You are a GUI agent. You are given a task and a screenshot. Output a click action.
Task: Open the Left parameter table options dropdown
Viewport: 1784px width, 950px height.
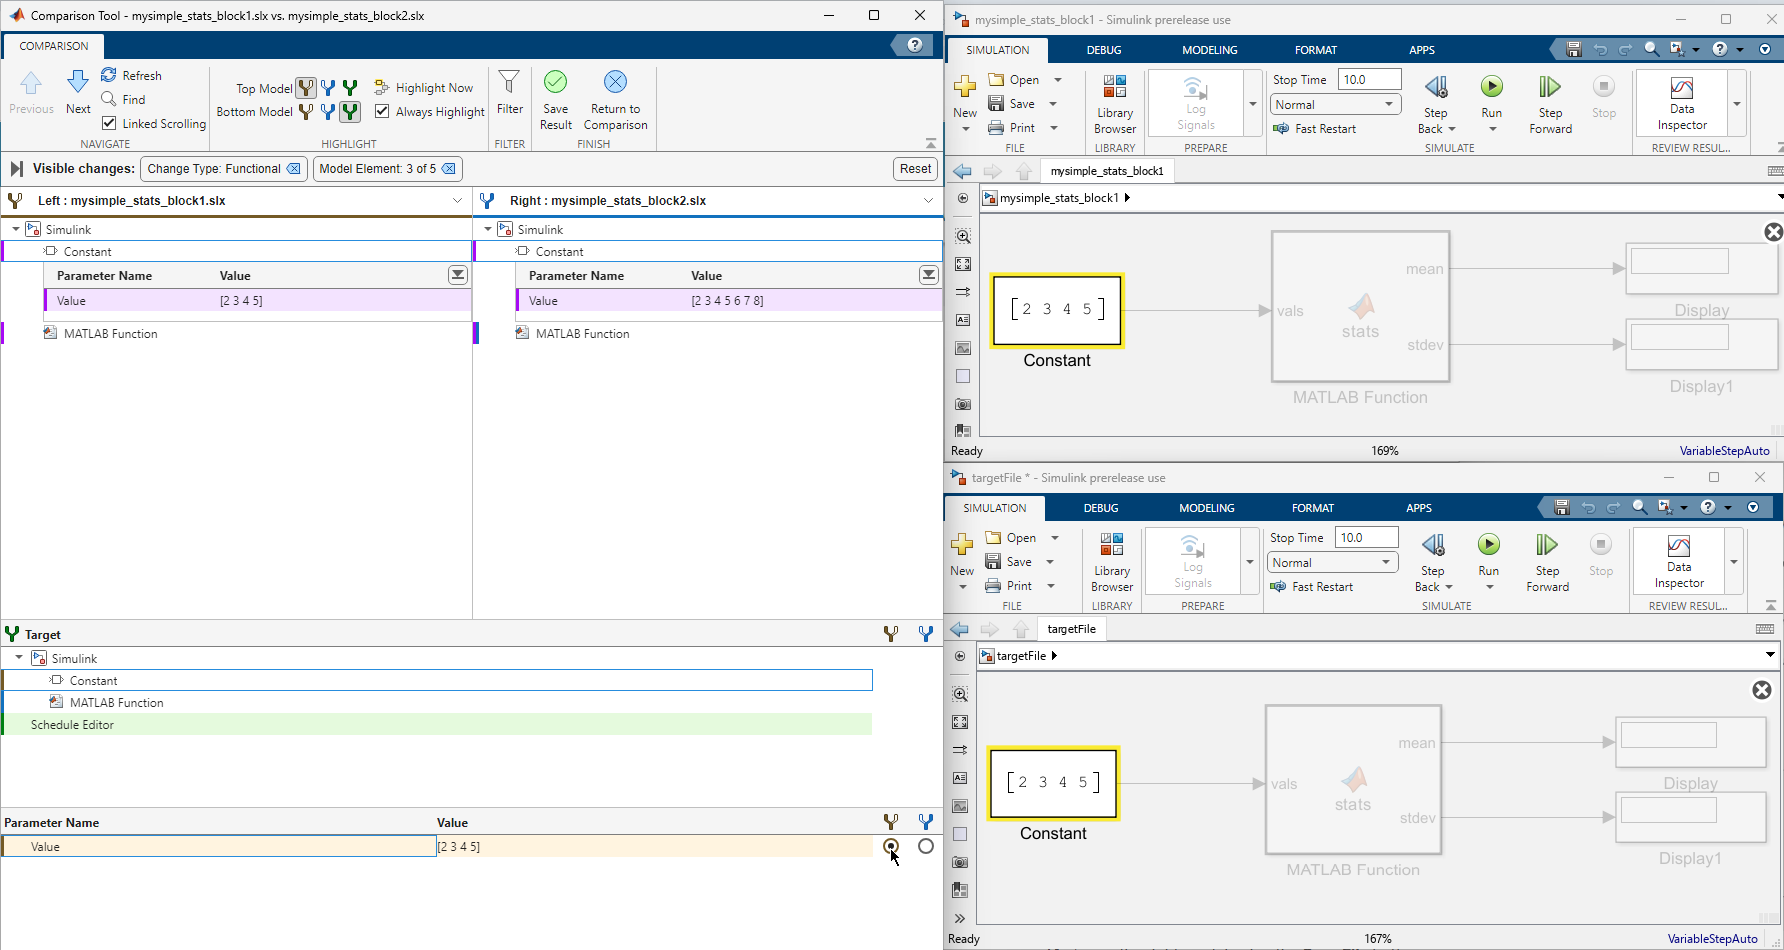pos(457,275)
